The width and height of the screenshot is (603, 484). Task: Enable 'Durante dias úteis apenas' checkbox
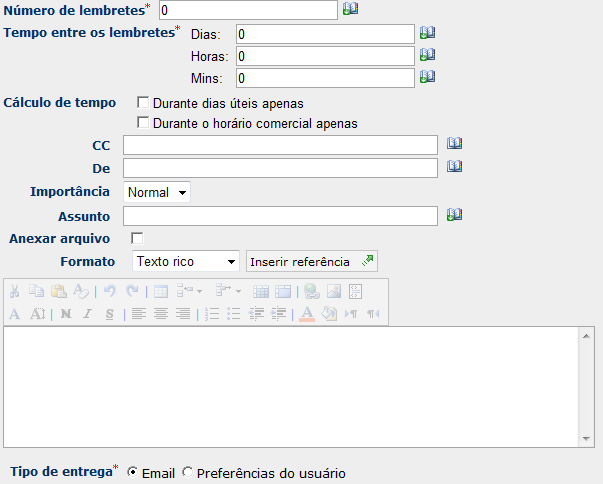point(143,102)
